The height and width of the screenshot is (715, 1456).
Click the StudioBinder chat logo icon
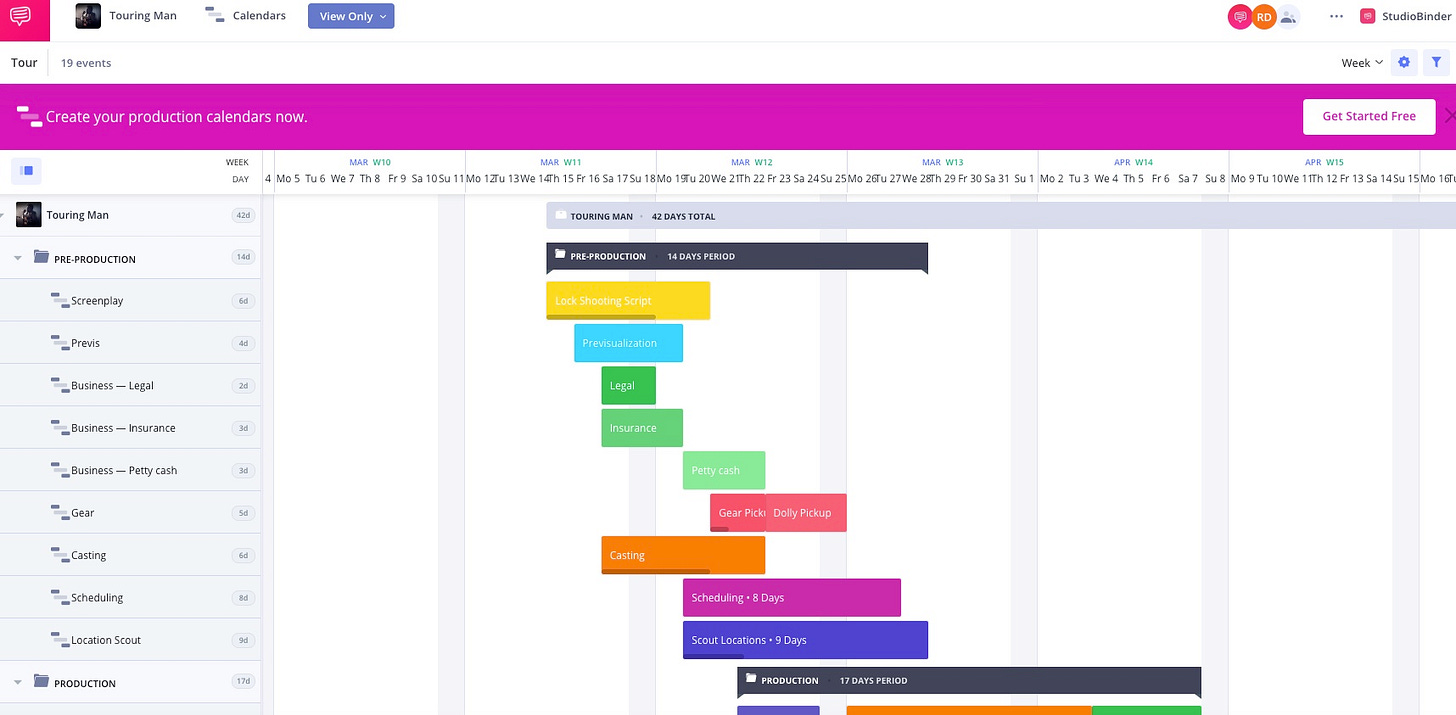tap(20, 16)
